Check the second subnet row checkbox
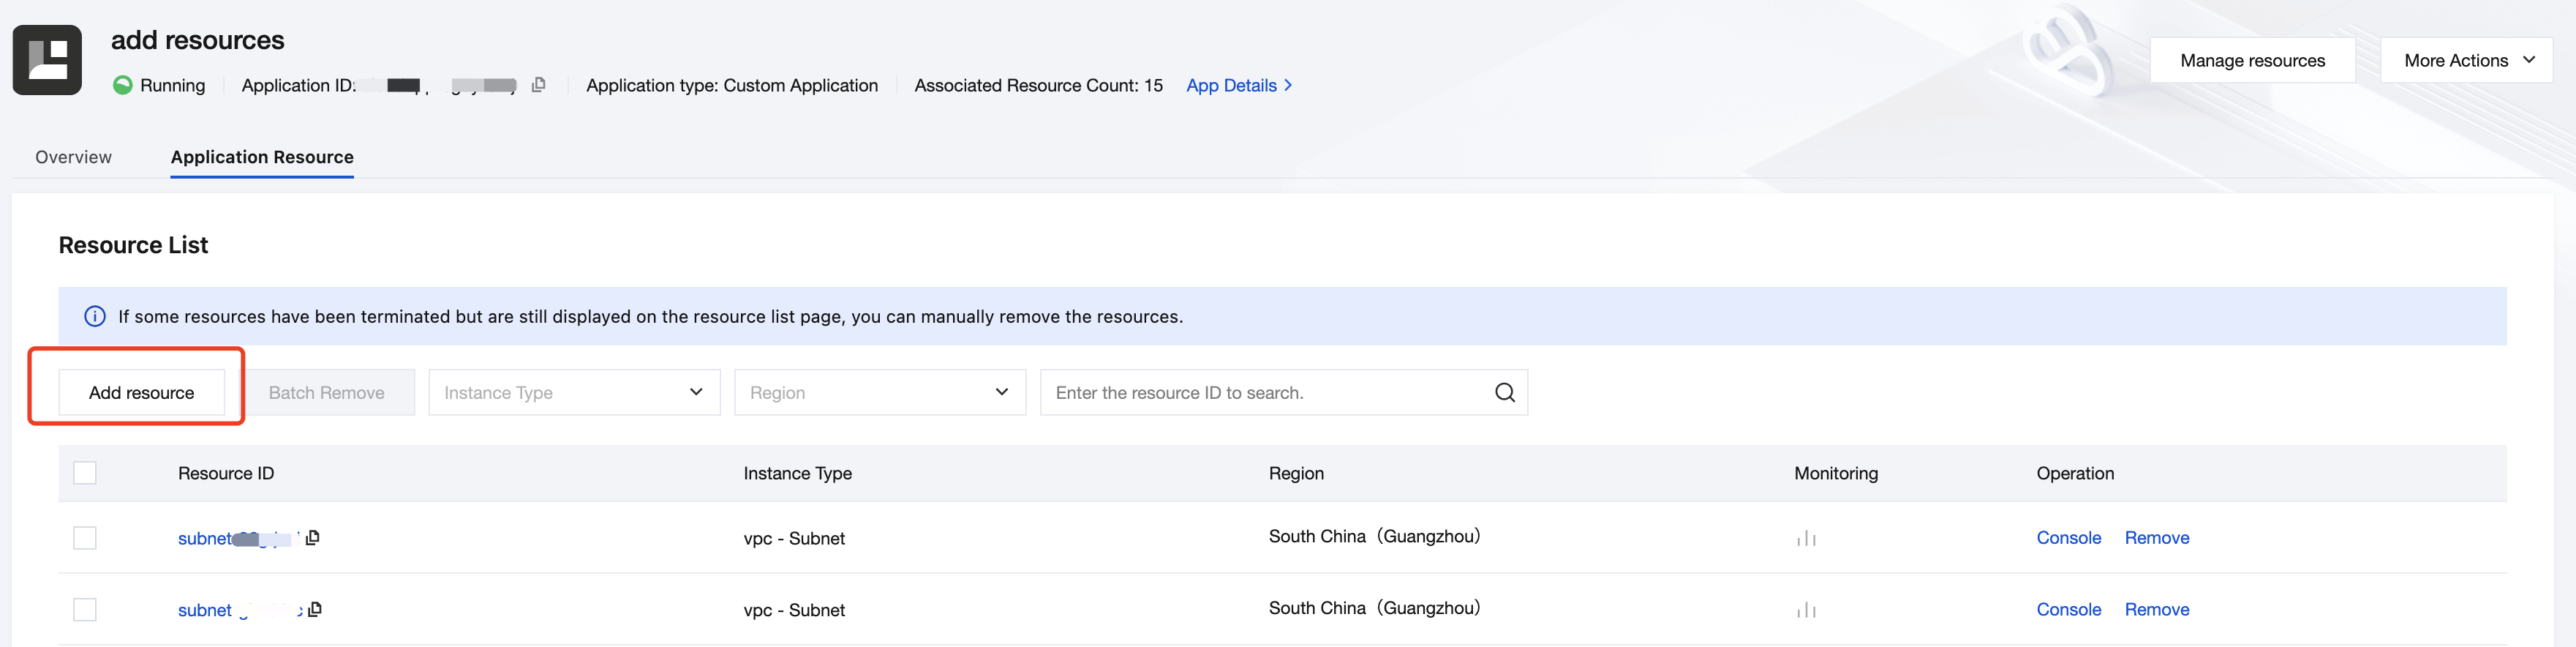Viewport: 2576px width, 647px height. 85,610
